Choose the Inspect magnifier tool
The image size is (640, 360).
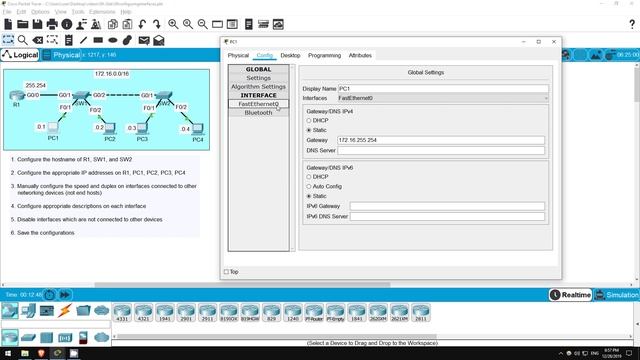23,40
